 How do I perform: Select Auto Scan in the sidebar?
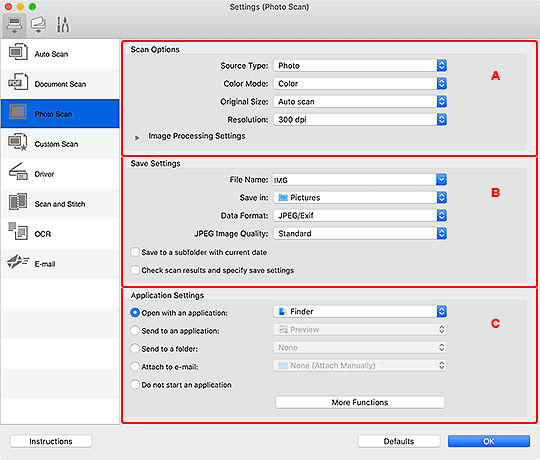(x=60, y=54)
